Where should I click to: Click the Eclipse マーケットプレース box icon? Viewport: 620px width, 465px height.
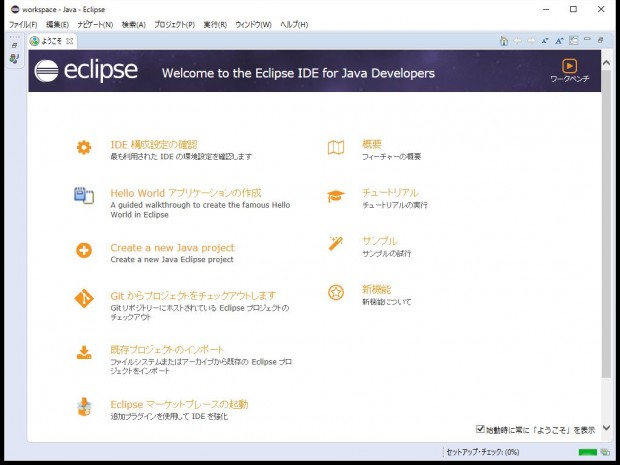coord(84,407)
